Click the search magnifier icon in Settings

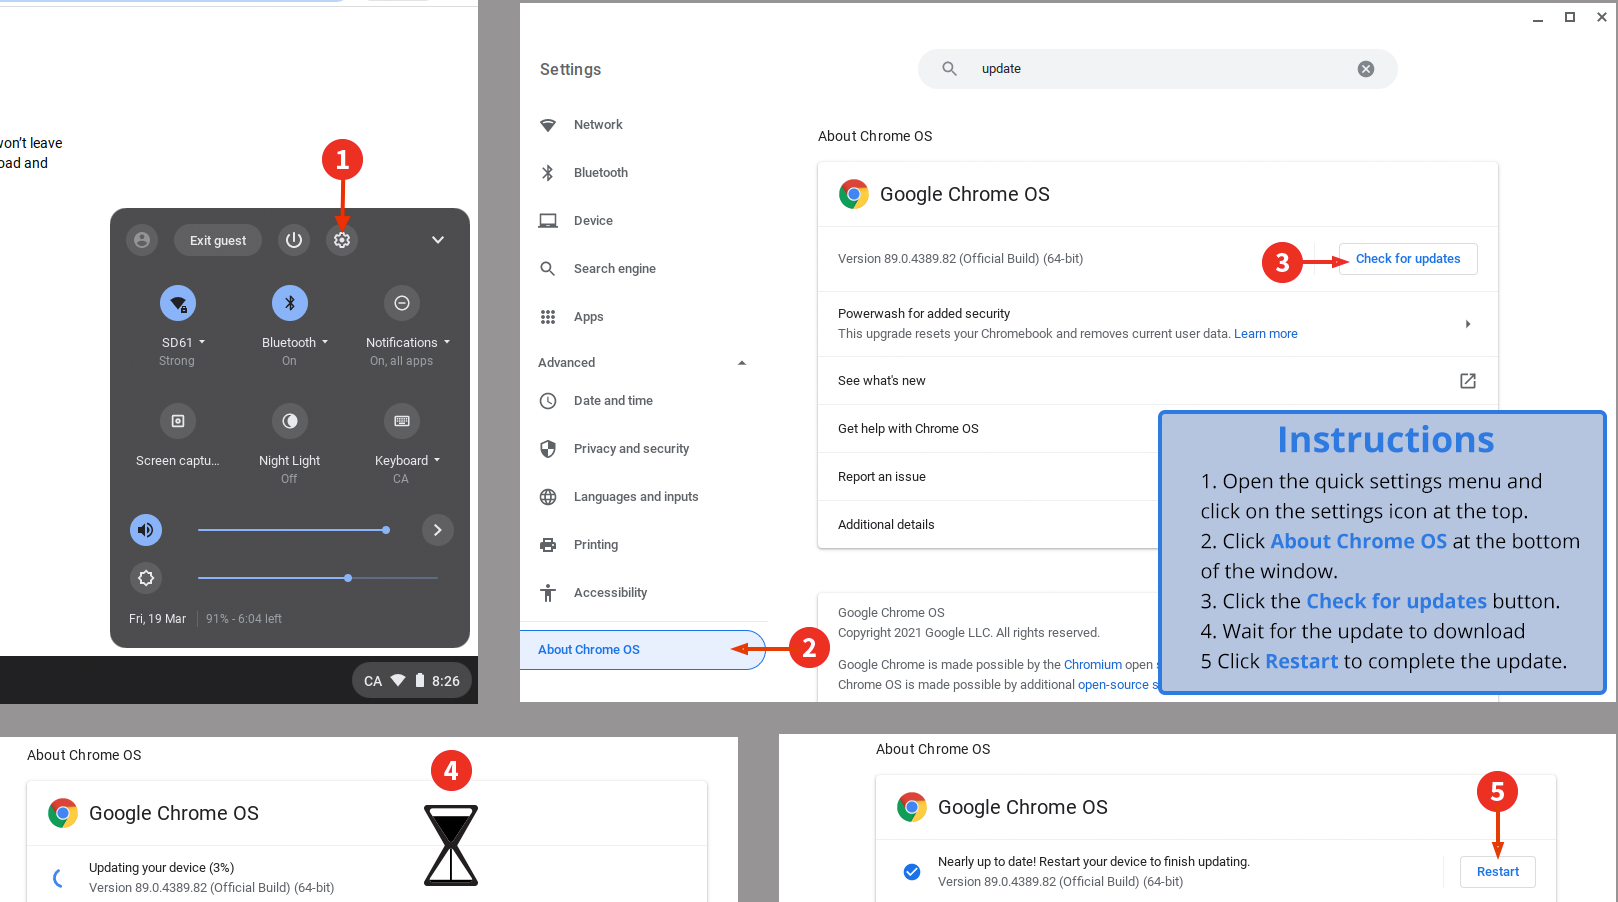950,69
